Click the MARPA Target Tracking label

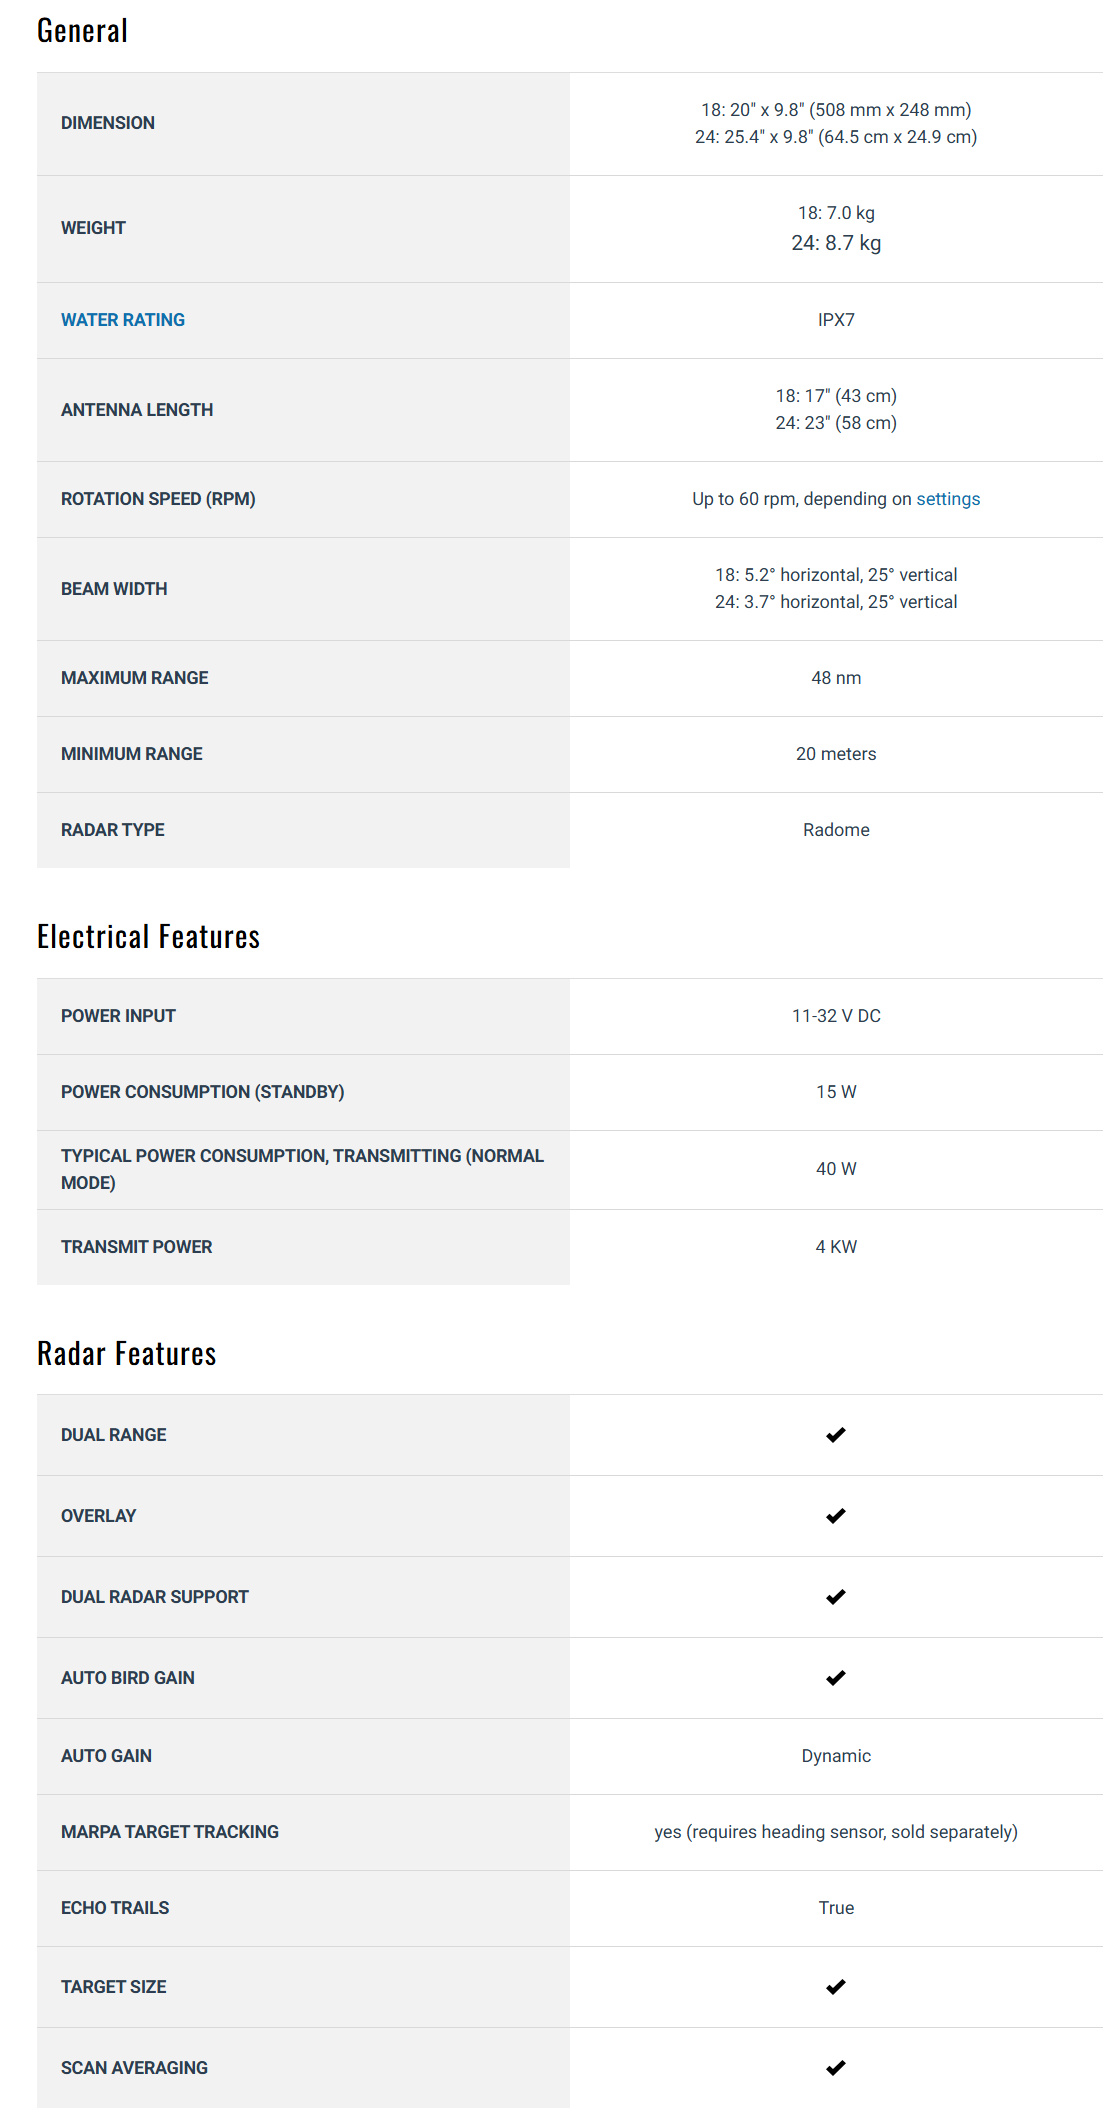coord(170,1832)
